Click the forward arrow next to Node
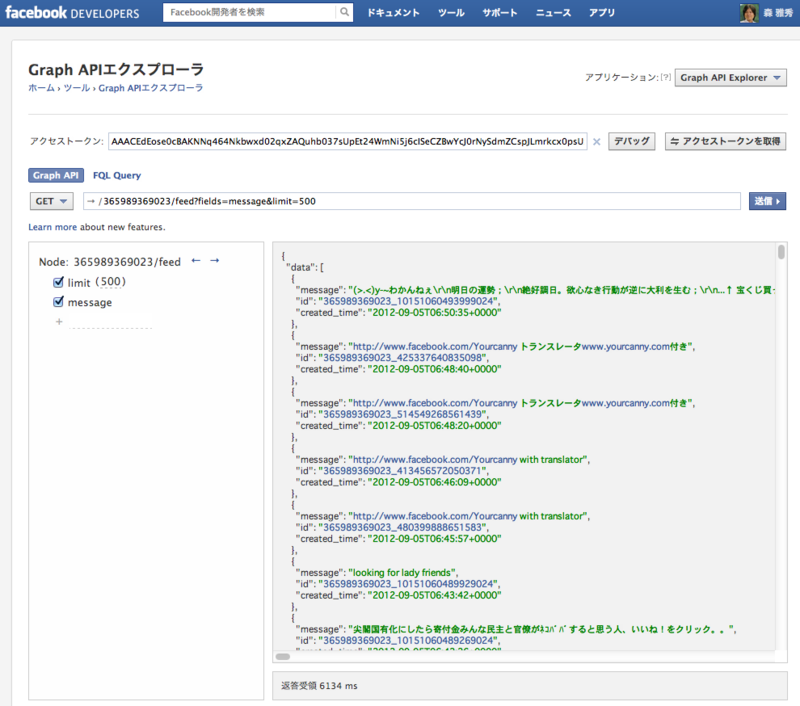 coord(214,261)
